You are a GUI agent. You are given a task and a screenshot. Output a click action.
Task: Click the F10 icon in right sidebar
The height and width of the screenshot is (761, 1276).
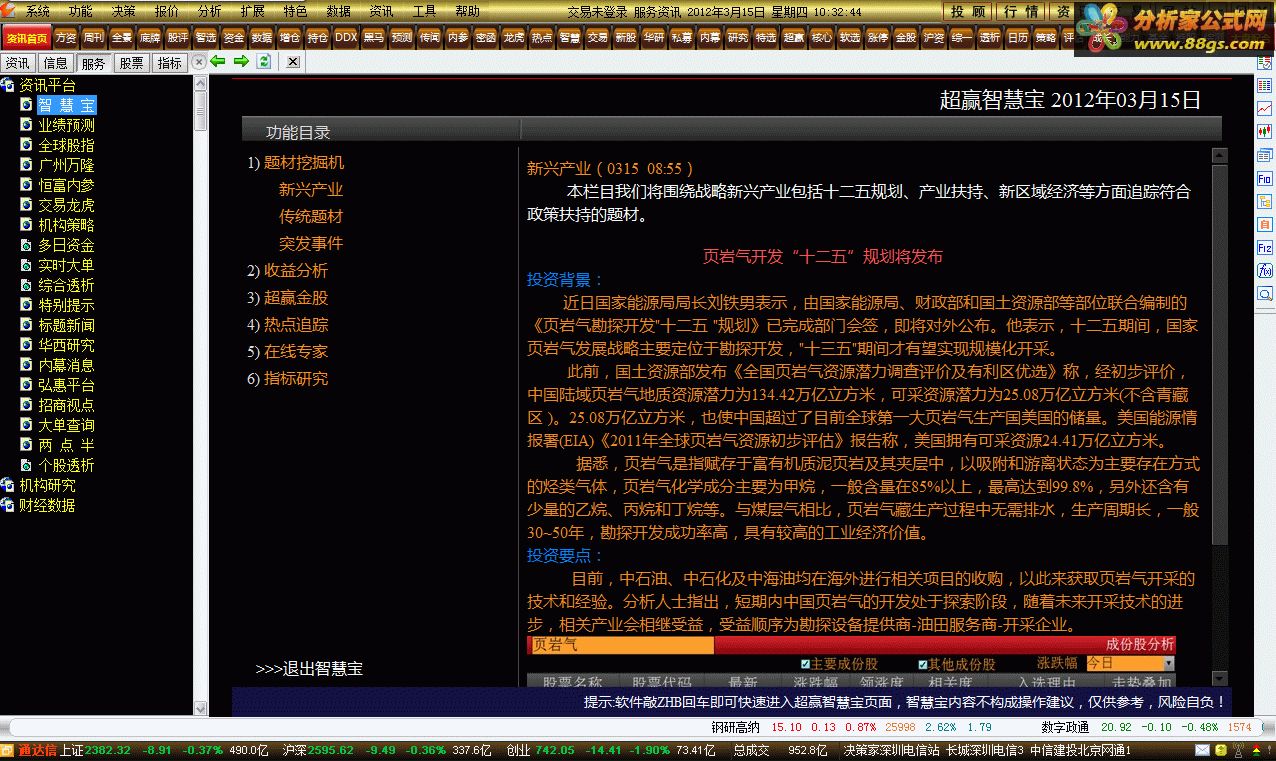click(1265, 178)
